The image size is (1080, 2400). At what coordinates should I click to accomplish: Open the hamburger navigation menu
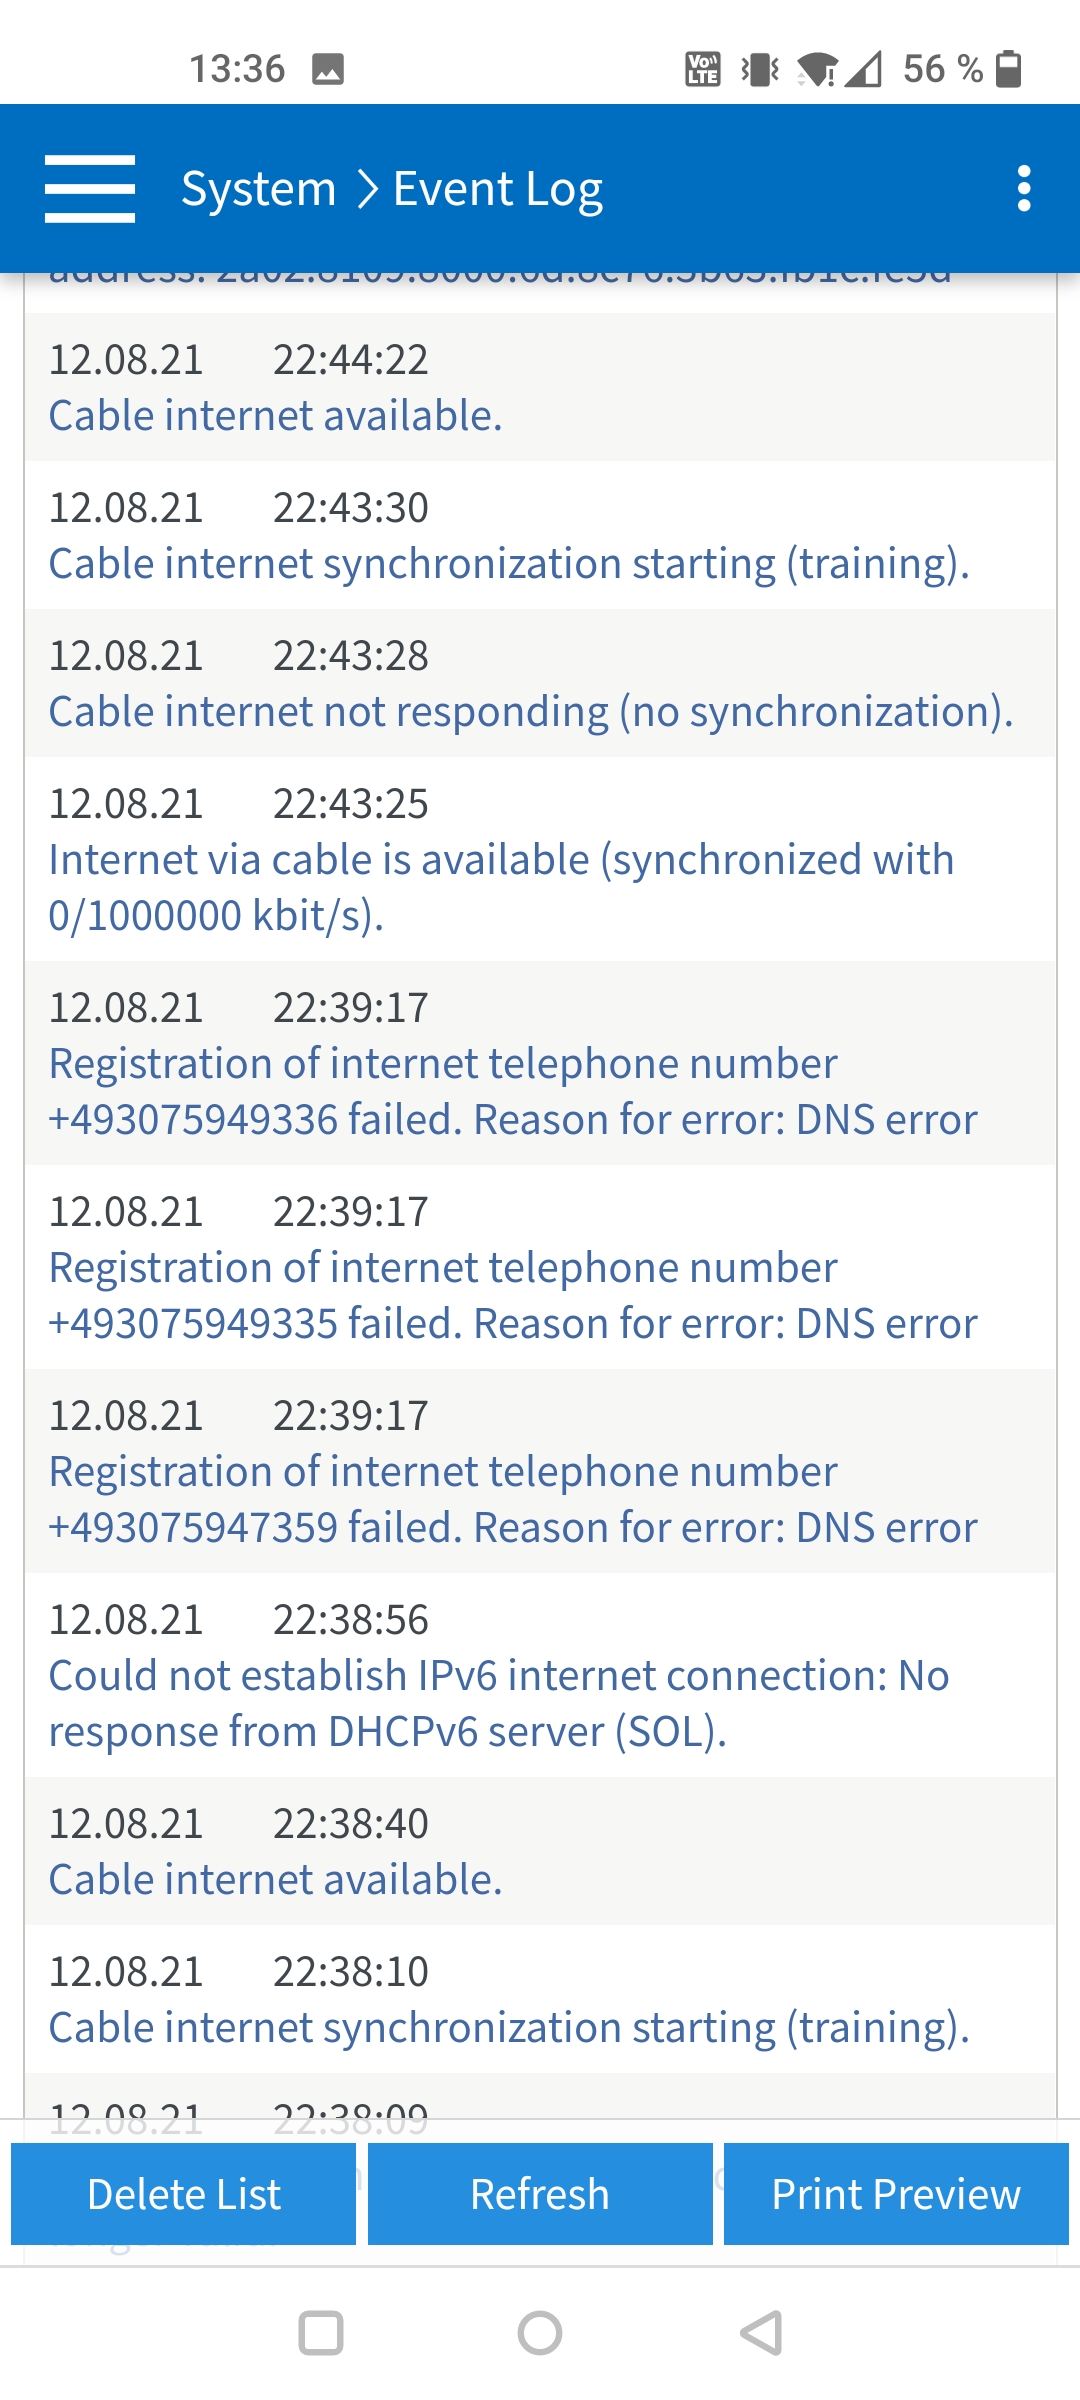90,189
